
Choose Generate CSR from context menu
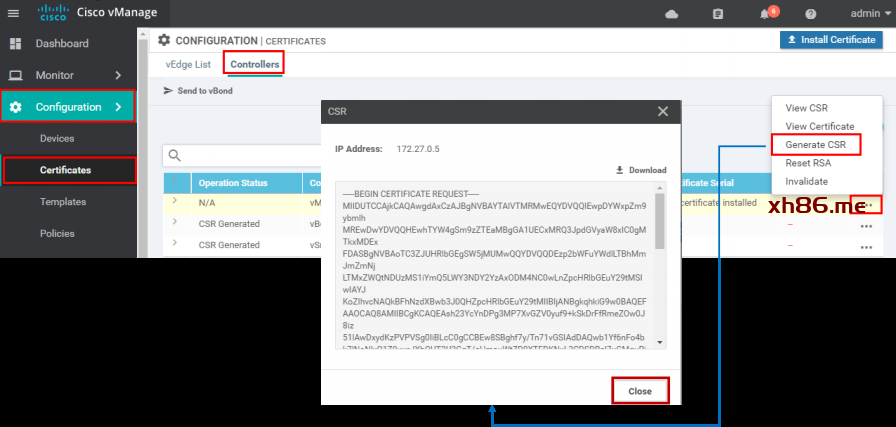[815, 145]
